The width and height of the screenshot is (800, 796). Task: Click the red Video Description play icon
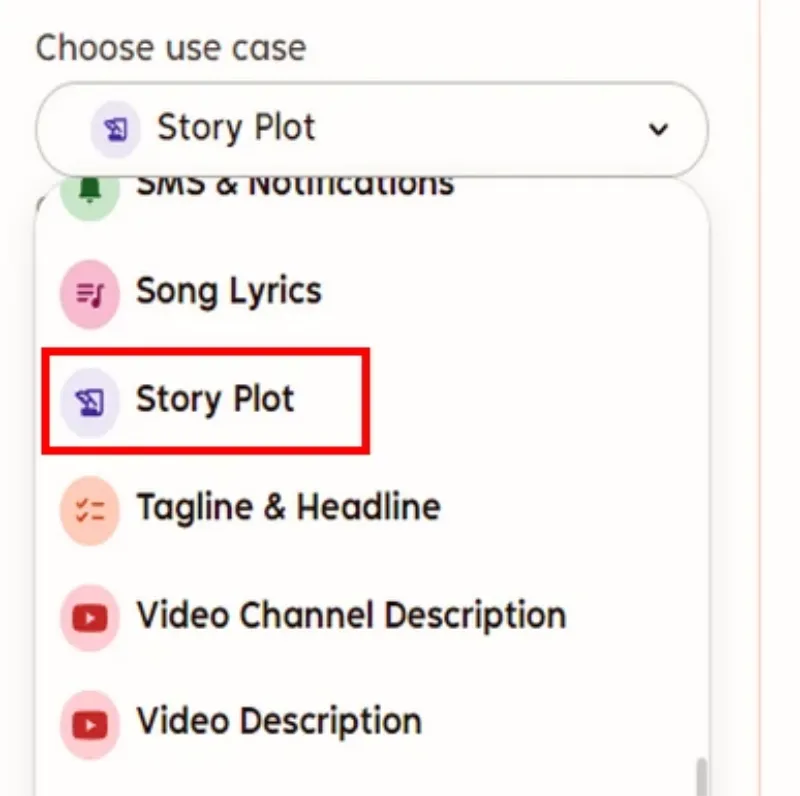tap(90, 725)
